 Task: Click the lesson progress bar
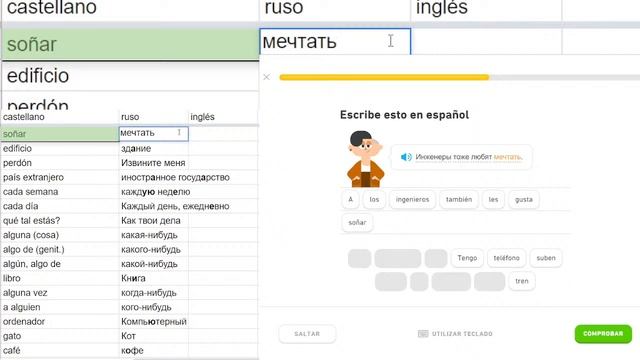[x=460, y=77]
